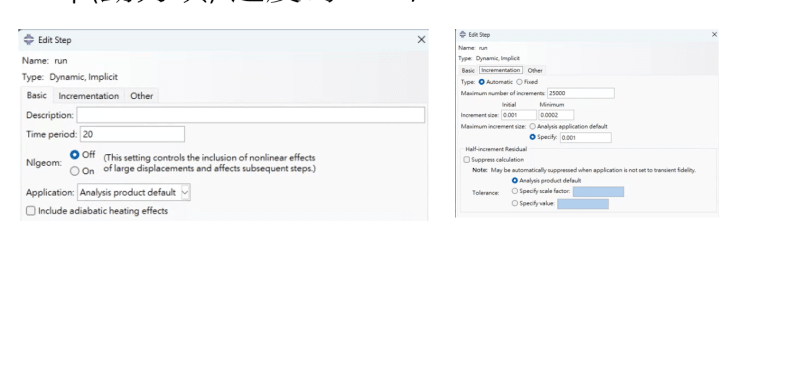Click the Abaqus icon in small Edit Step title
The width and height of the screenshot is (800, 371).
tap(463, 34)
